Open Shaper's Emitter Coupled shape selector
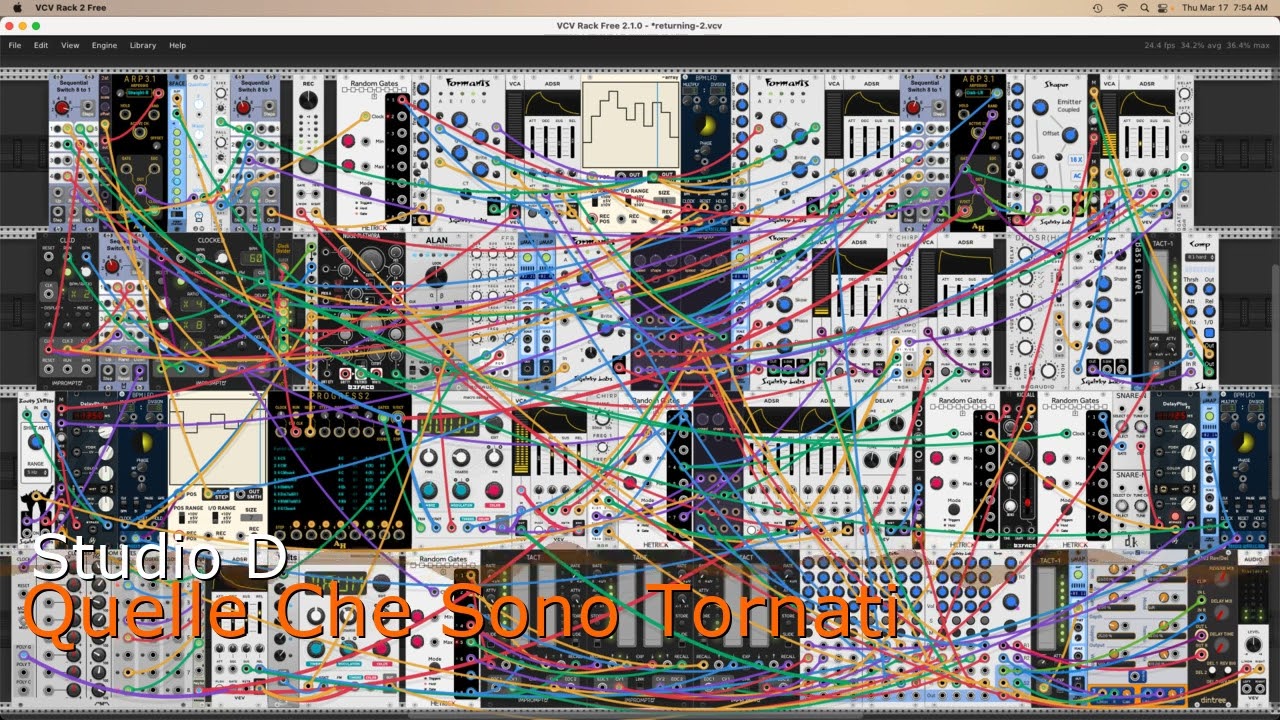The width and height of the screenshot is (1280, 720). tap(1069, 104)
